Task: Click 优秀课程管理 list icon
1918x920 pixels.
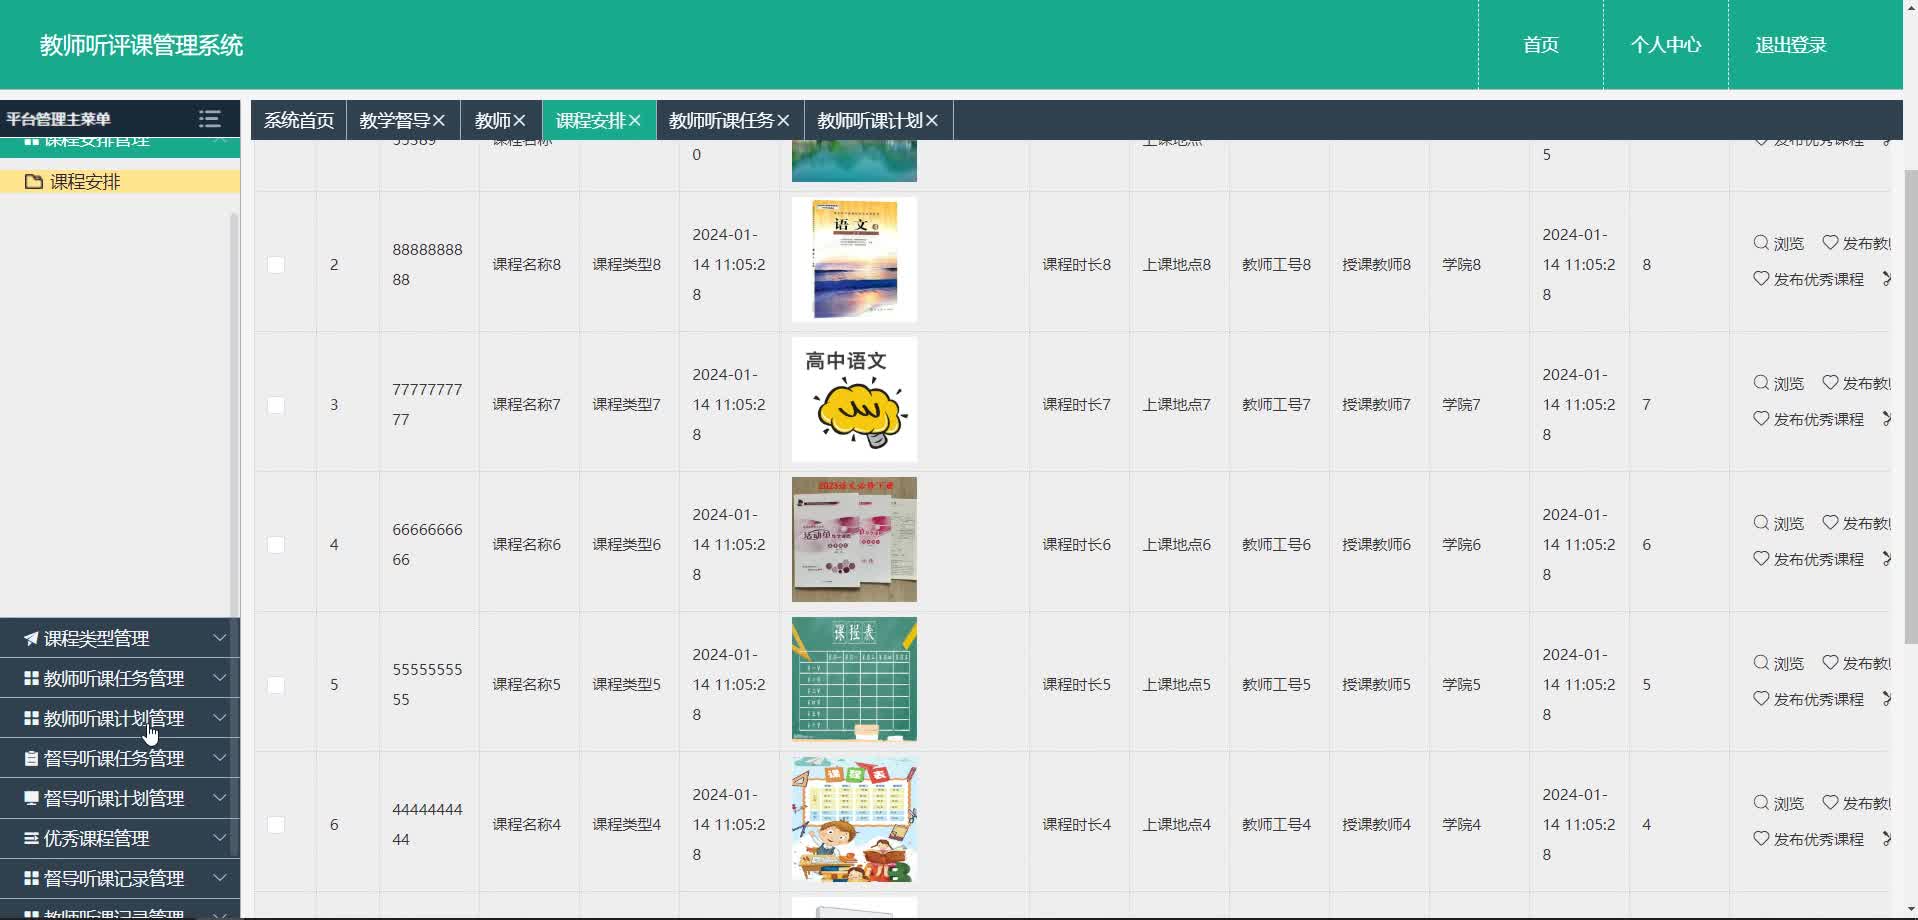Action: (31, 838)
